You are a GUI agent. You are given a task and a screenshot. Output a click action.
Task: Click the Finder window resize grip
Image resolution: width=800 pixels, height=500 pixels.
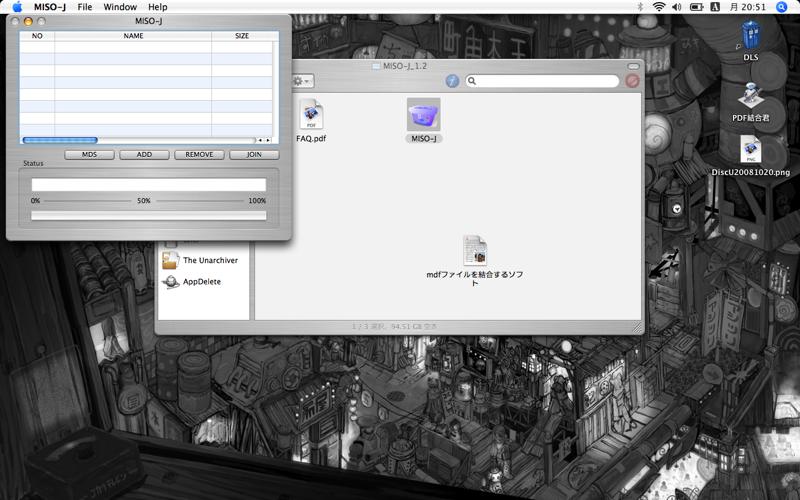point(638,328)
